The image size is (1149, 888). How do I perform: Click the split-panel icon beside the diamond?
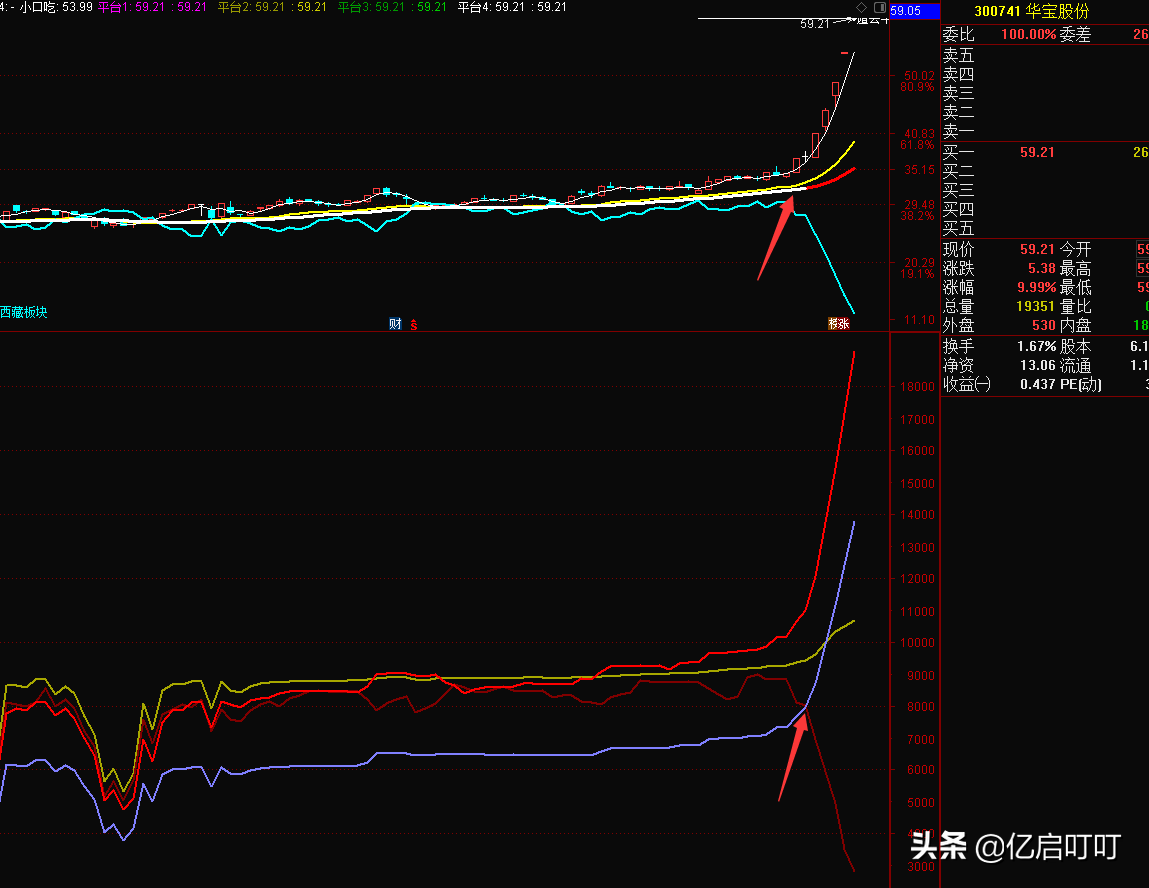click(x=878, y=7)
